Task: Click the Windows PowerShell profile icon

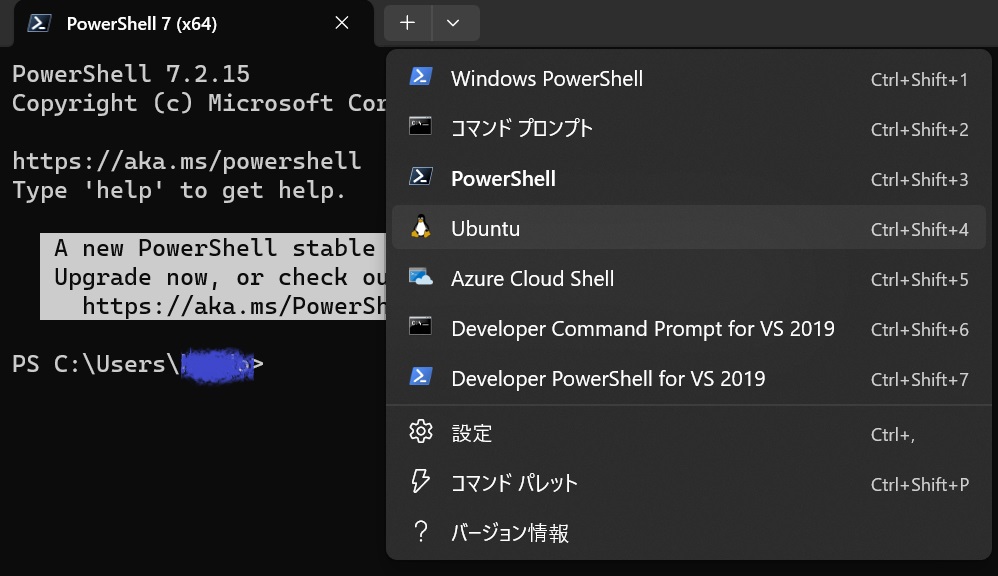Action: tap(420, 78)
